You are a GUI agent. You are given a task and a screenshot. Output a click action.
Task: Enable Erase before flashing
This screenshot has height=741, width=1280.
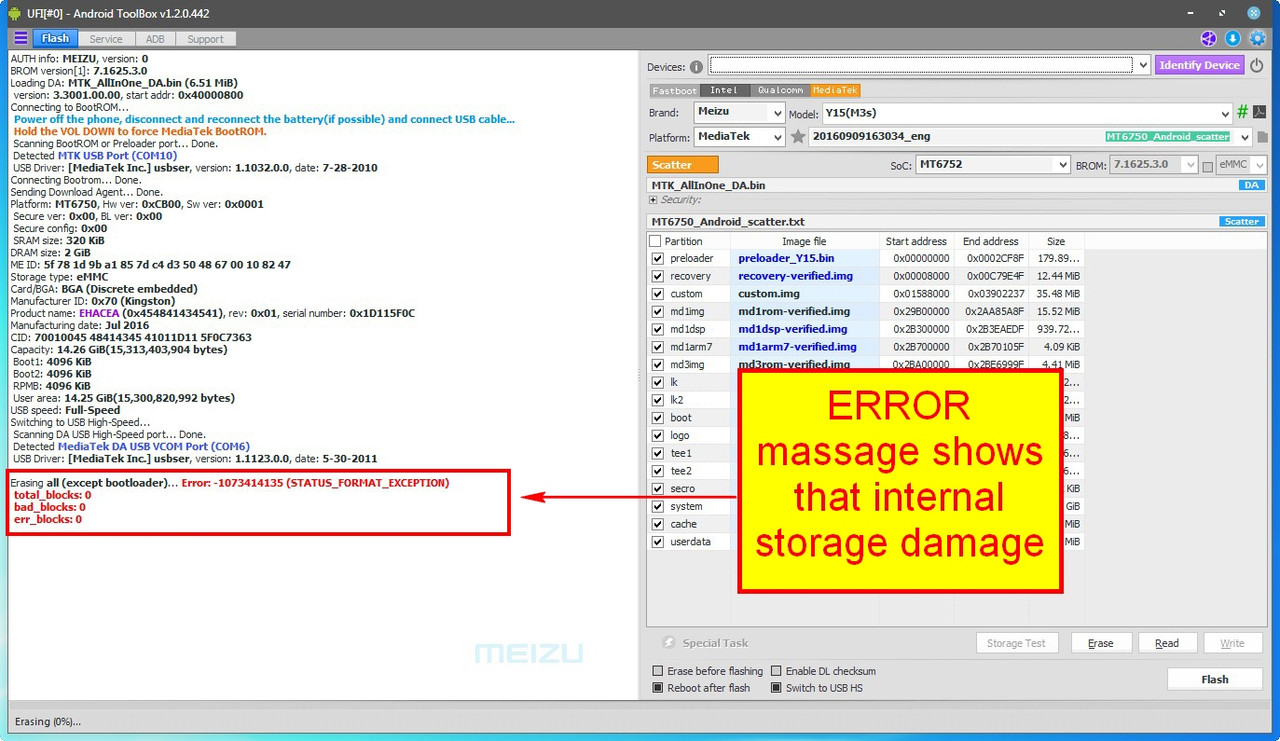click(657, 671)
